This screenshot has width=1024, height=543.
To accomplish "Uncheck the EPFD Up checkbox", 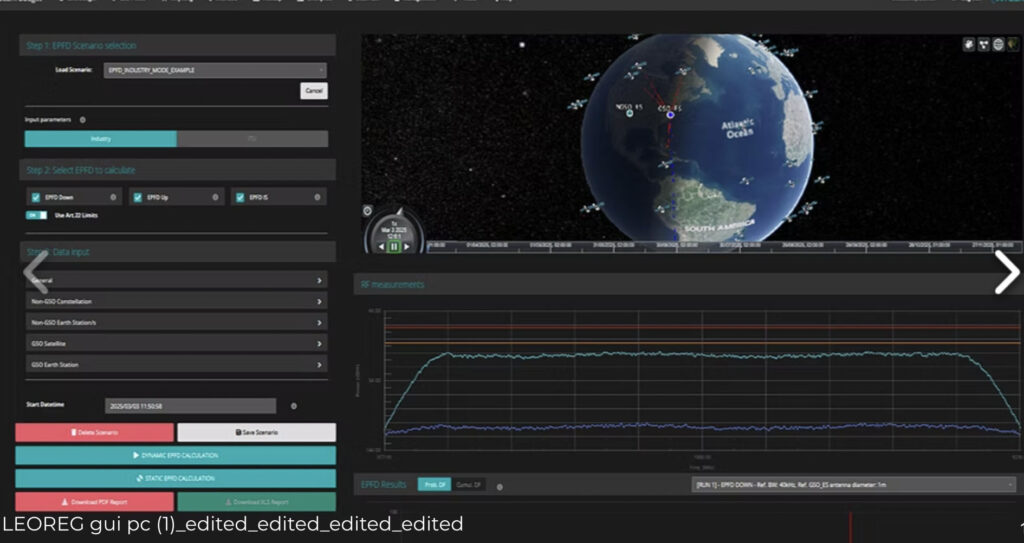I will click(x=137, y=198).
